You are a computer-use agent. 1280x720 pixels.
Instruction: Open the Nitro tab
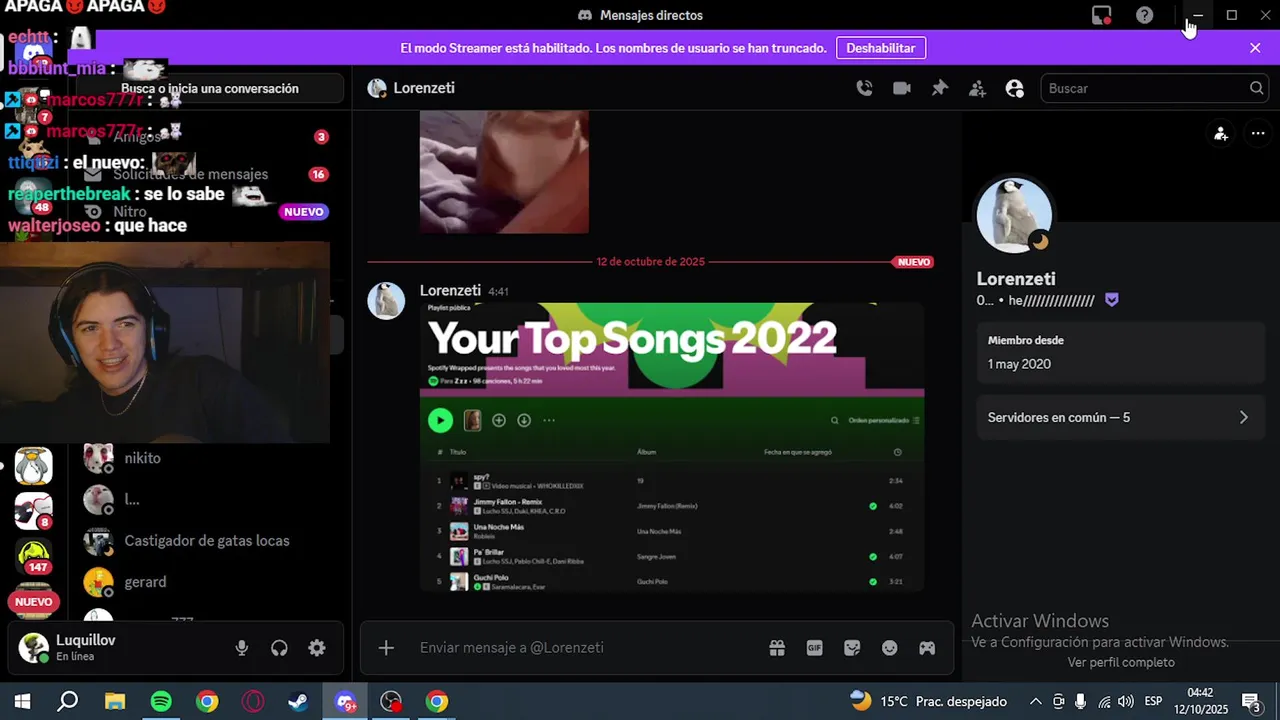(x=208, y=212)
